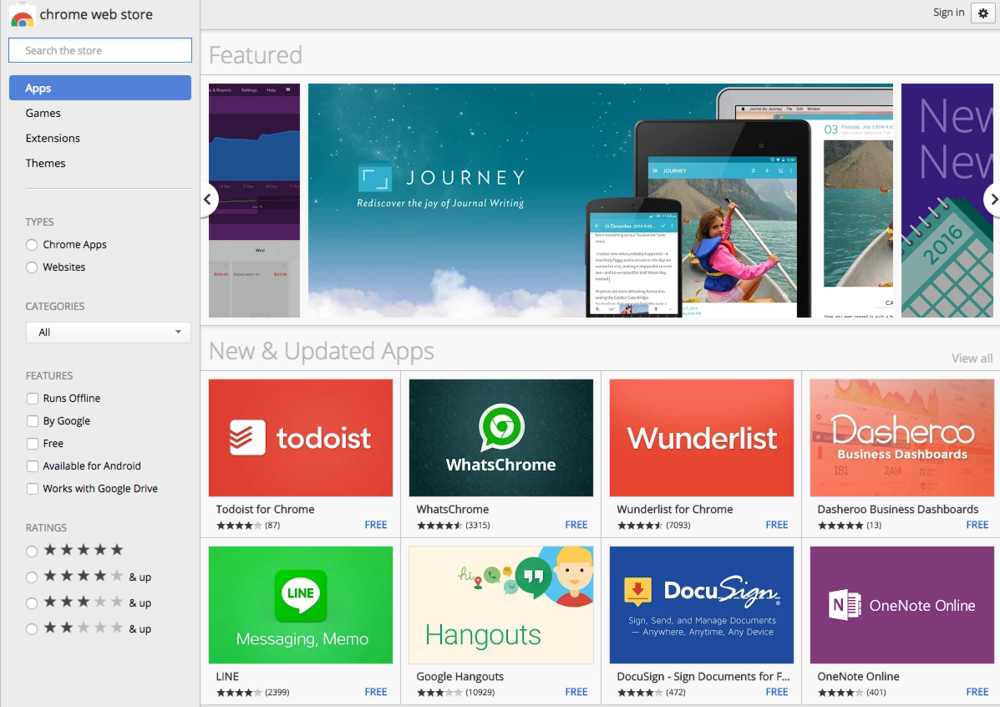Click the Journey featured banner

pos(600,200)
